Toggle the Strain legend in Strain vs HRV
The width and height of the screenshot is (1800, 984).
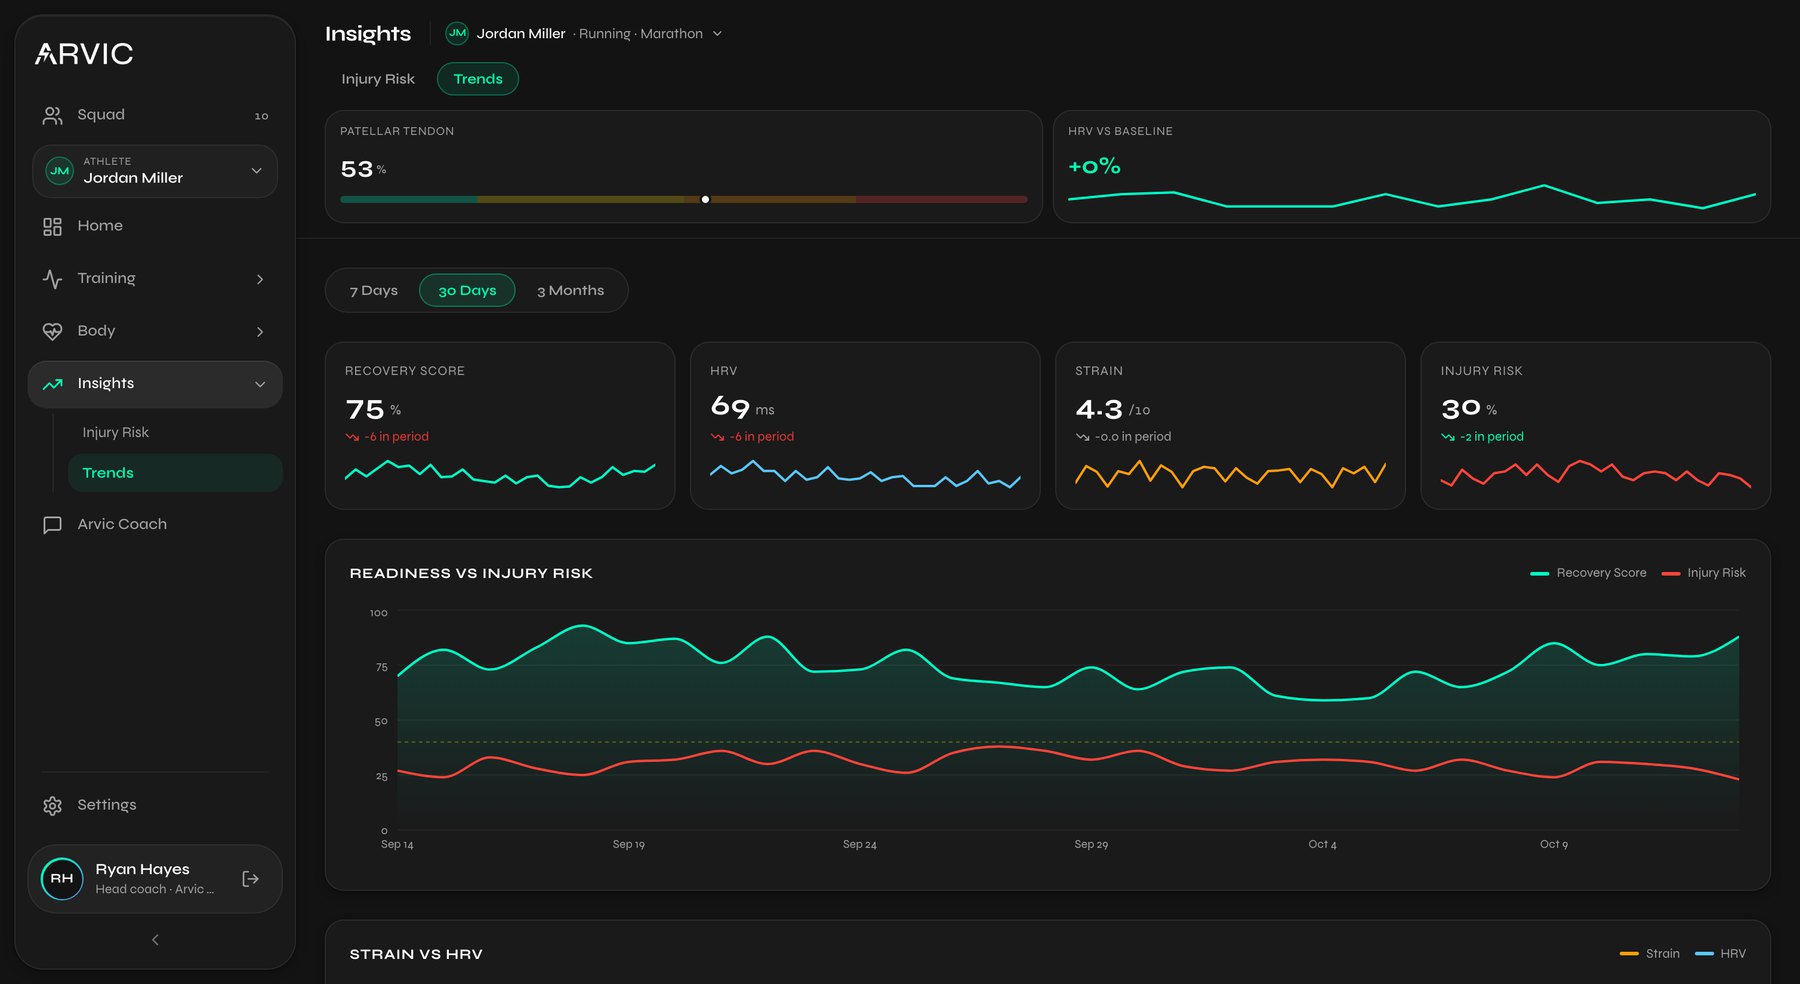point(1650,954)
